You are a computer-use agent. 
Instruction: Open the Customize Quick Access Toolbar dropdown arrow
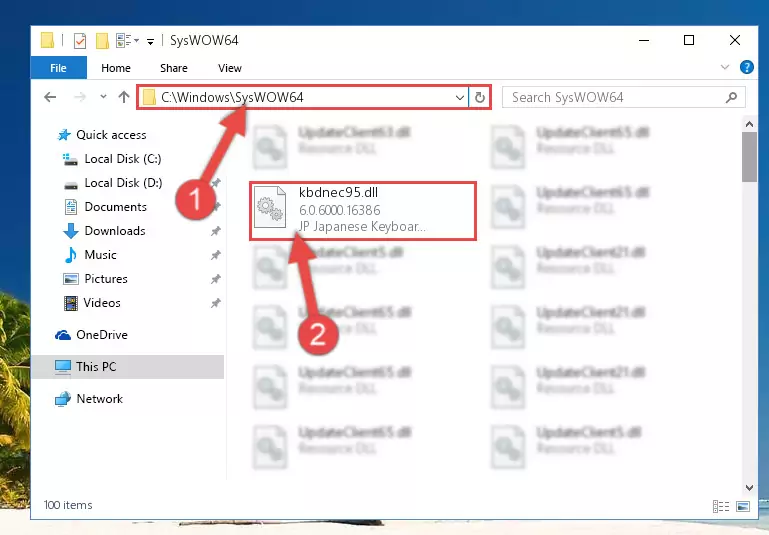(x=151, y=42)
